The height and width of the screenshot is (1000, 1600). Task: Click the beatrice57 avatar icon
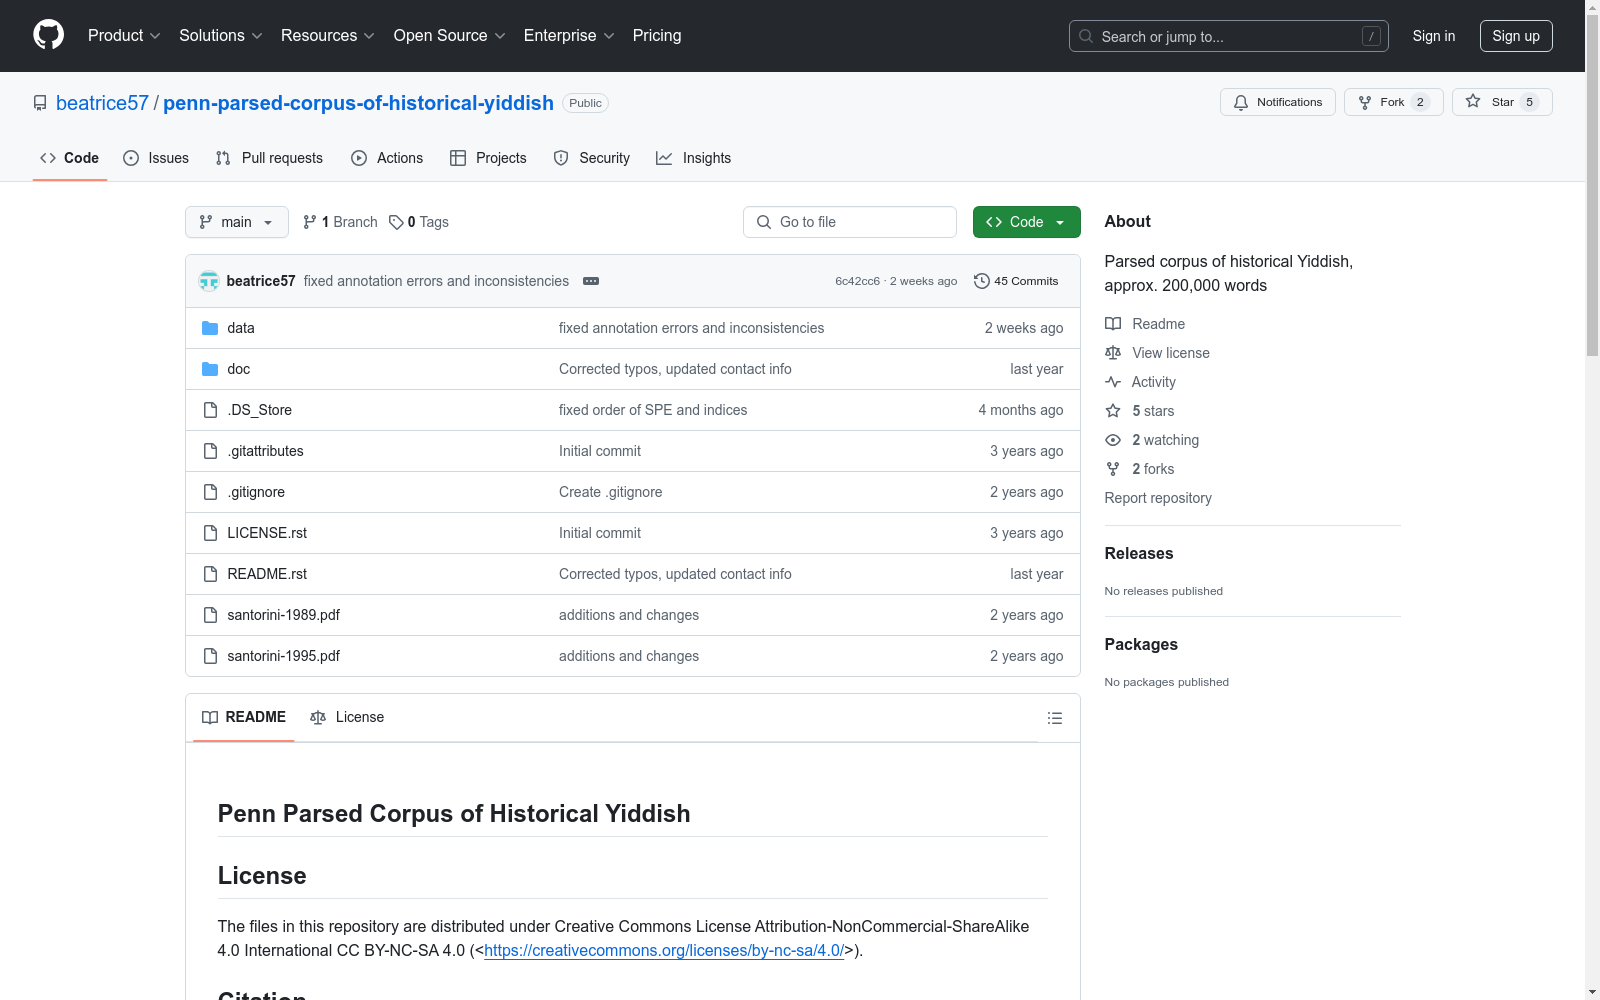point(209,281)
